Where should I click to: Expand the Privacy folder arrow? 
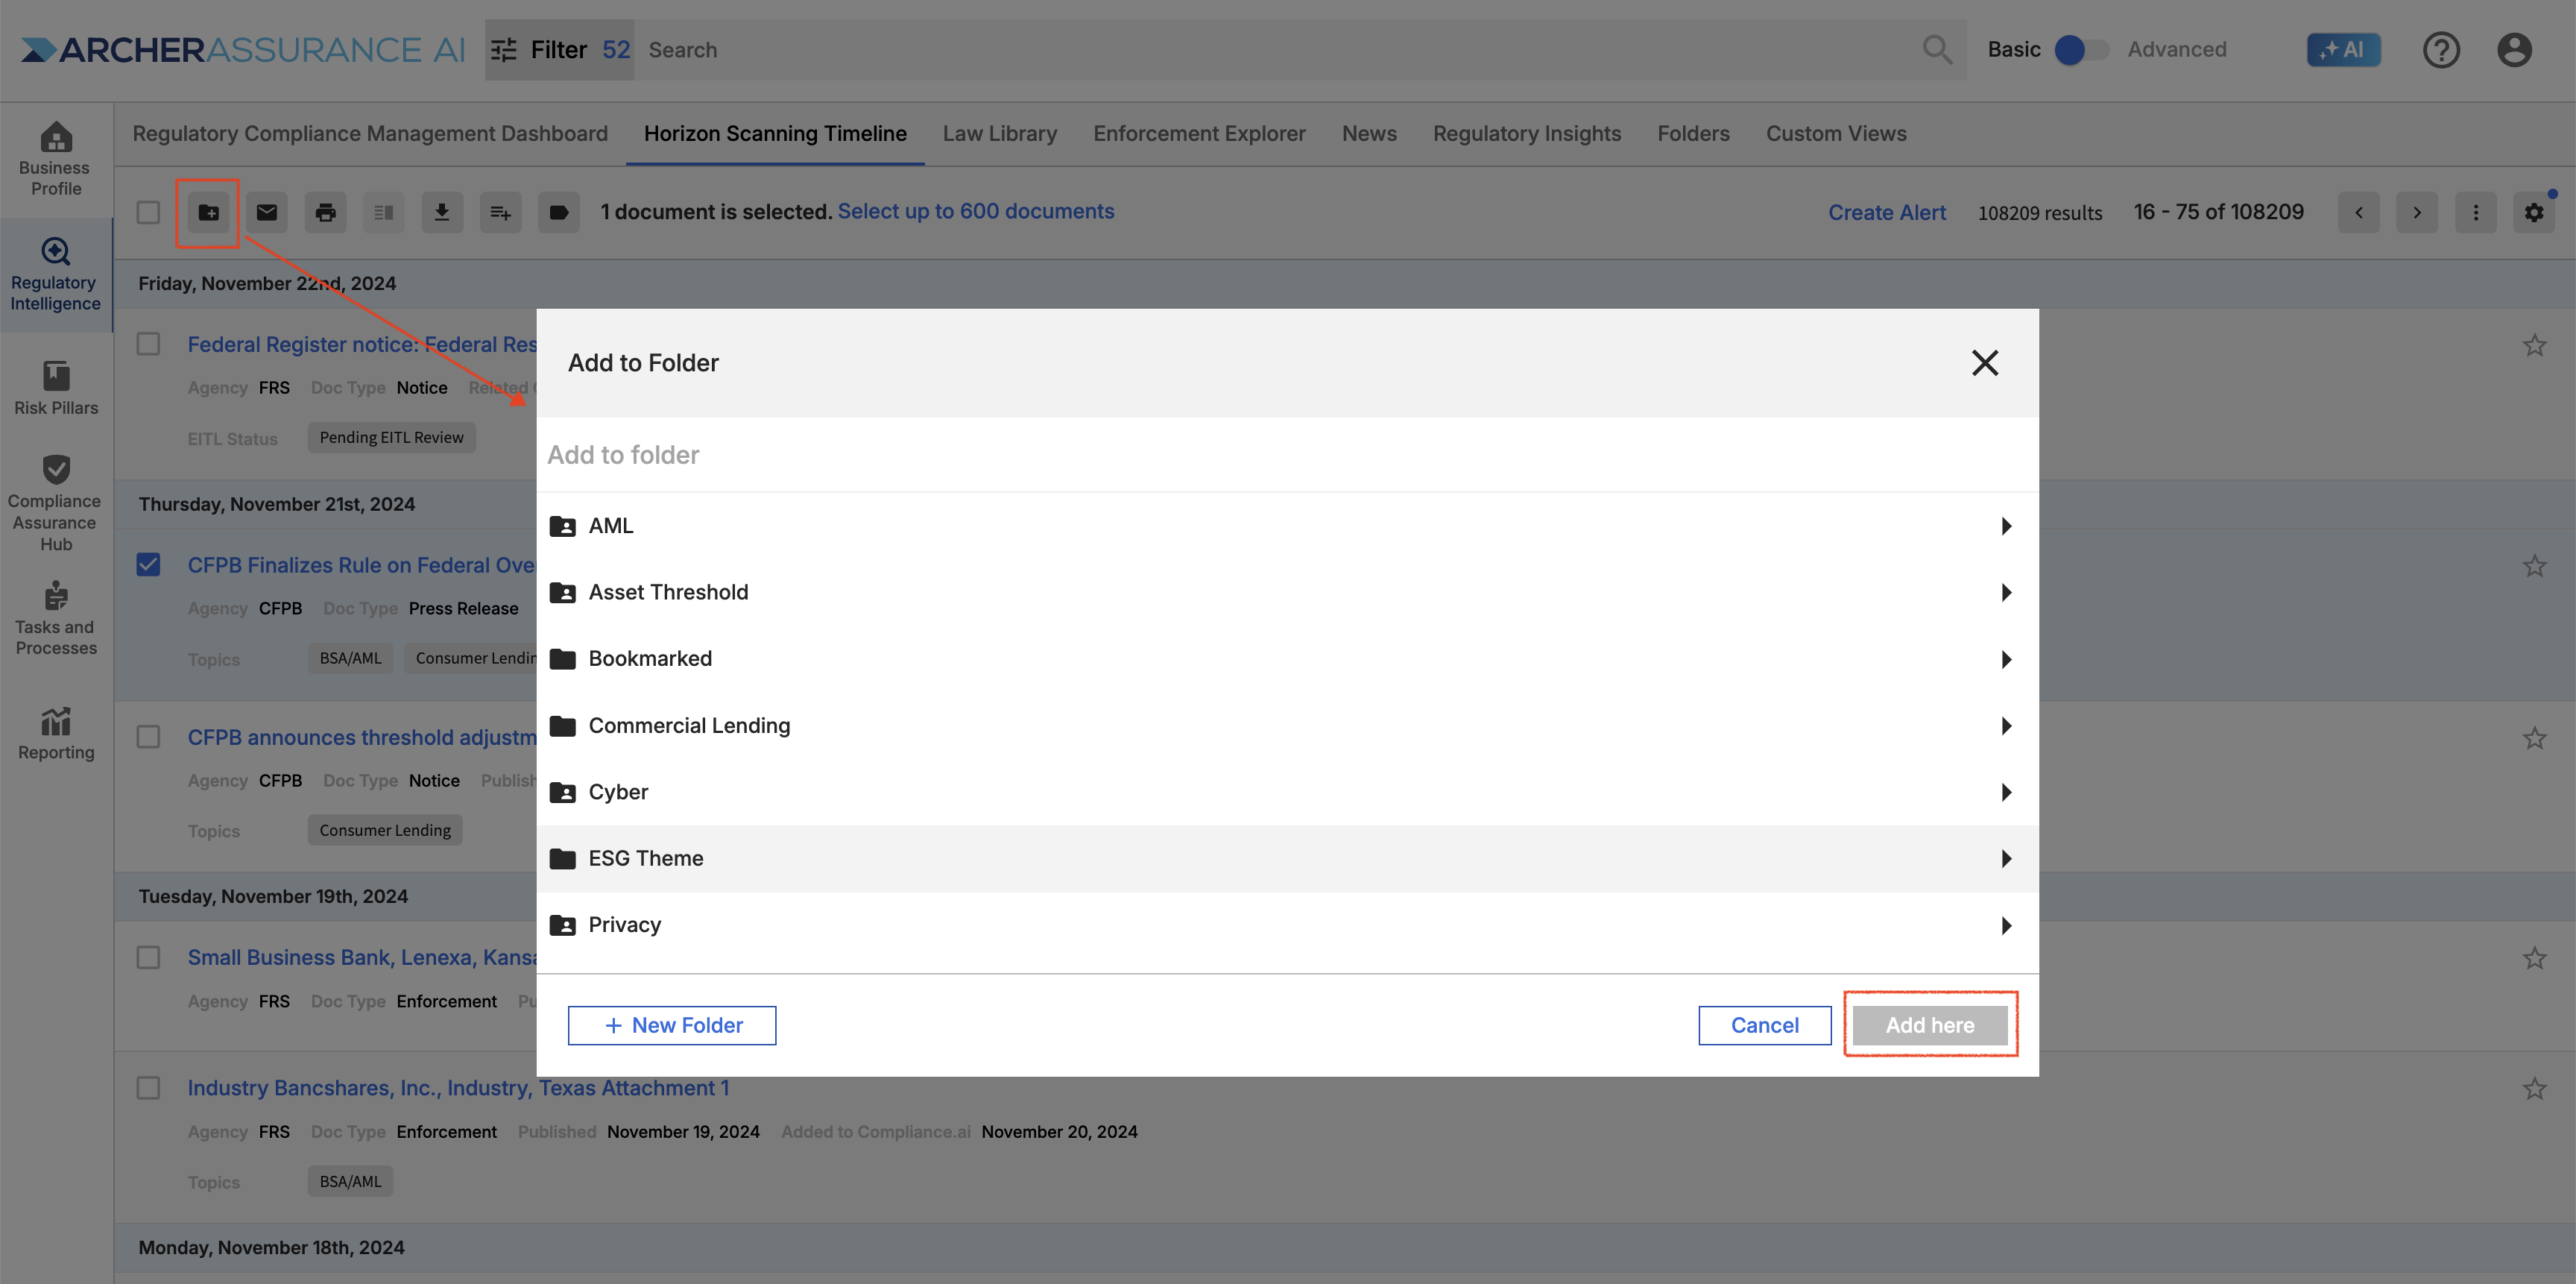click(x=2006, y=925)
